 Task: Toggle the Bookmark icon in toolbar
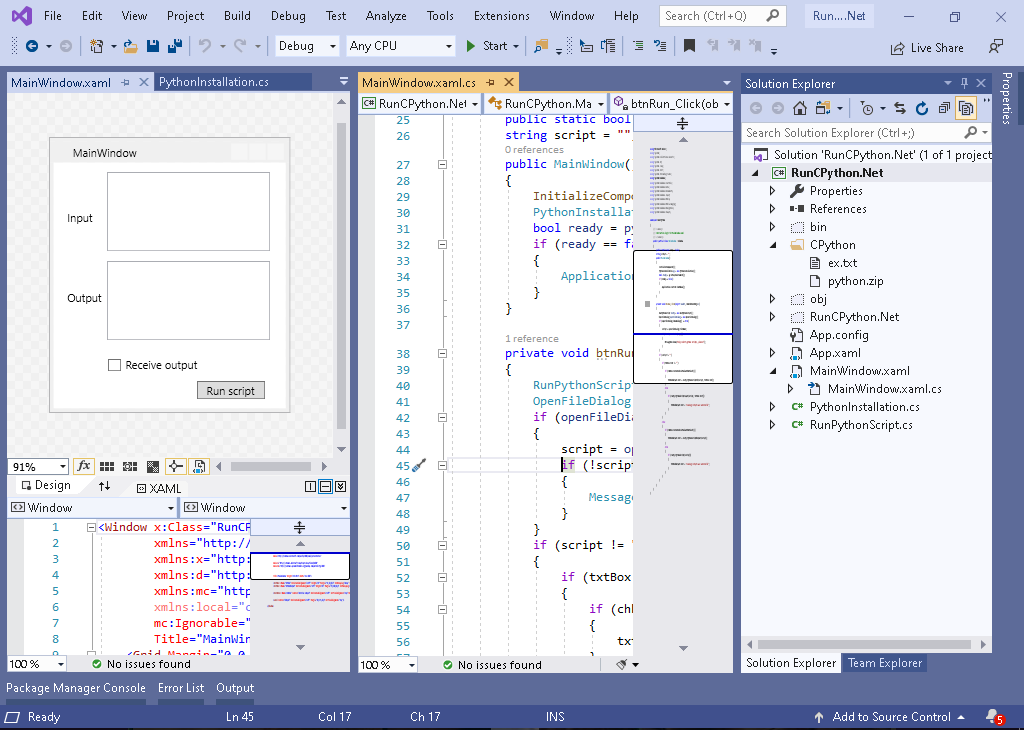[x=689, y=46]
